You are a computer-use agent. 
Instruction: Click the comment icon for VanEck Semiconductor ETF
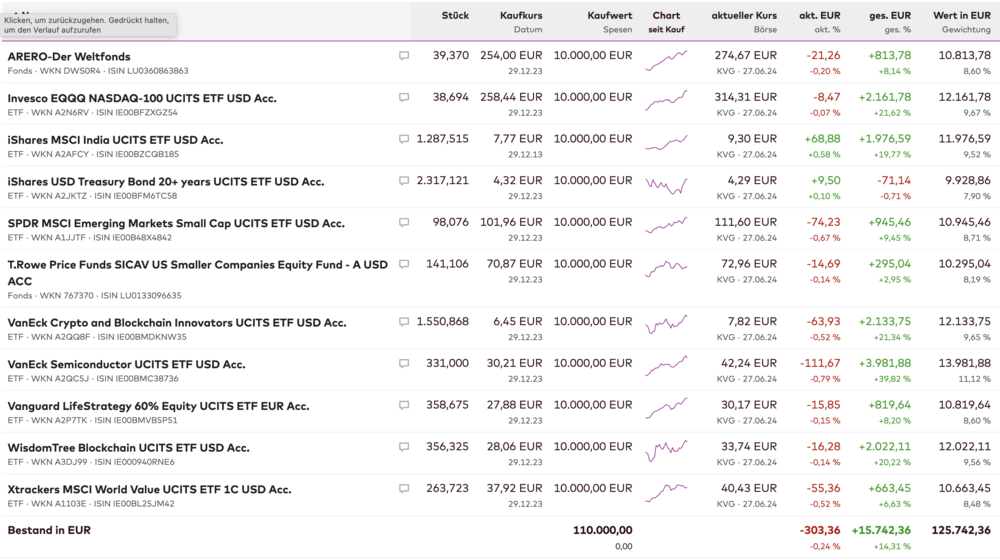404,364
